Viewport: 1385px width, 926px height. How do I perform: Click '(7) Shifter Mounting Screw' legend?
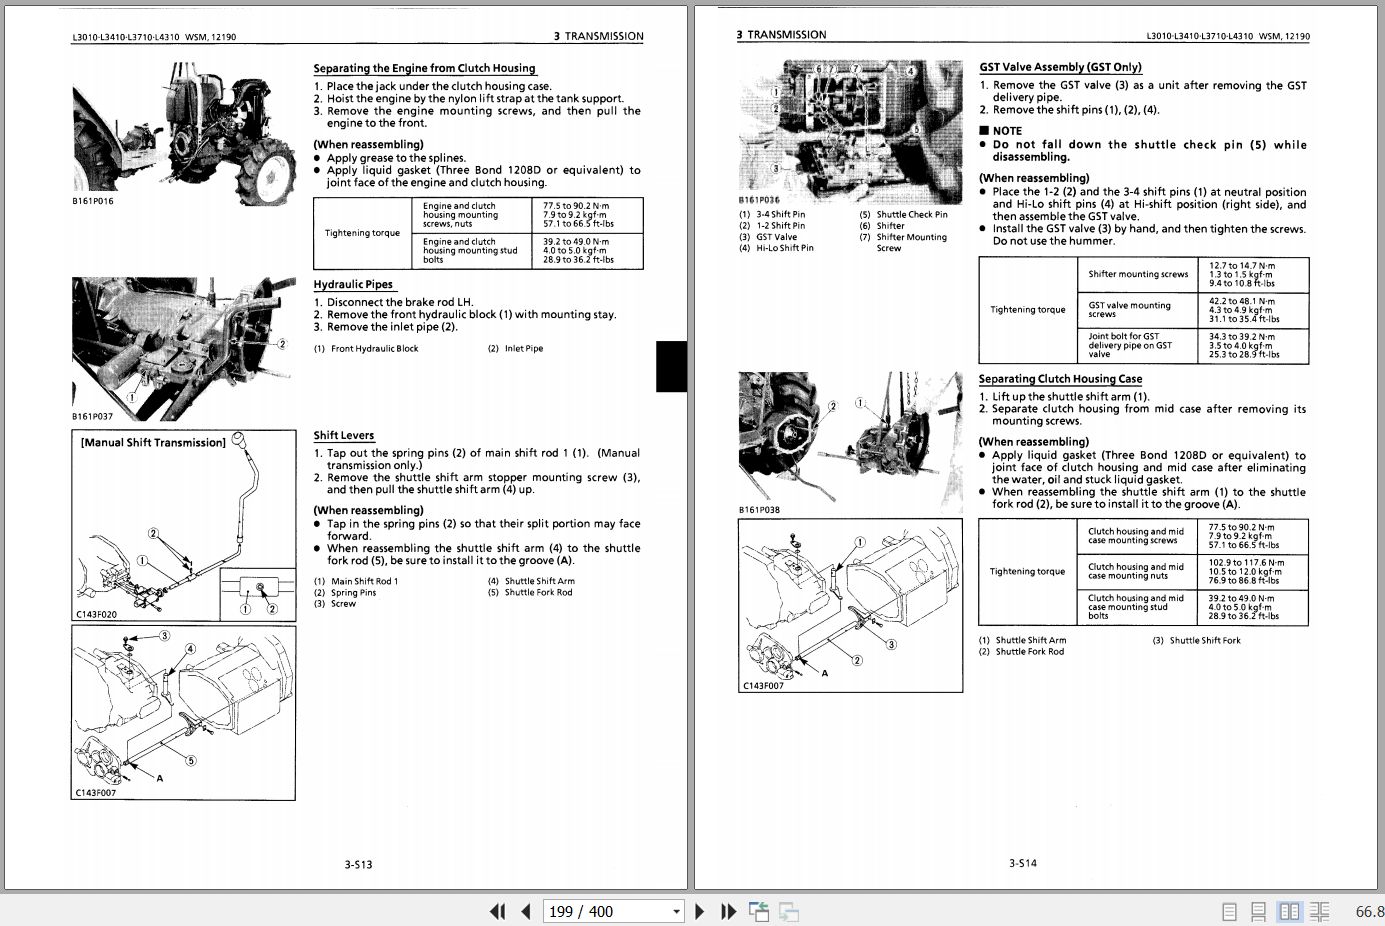(x=903, y=243)
